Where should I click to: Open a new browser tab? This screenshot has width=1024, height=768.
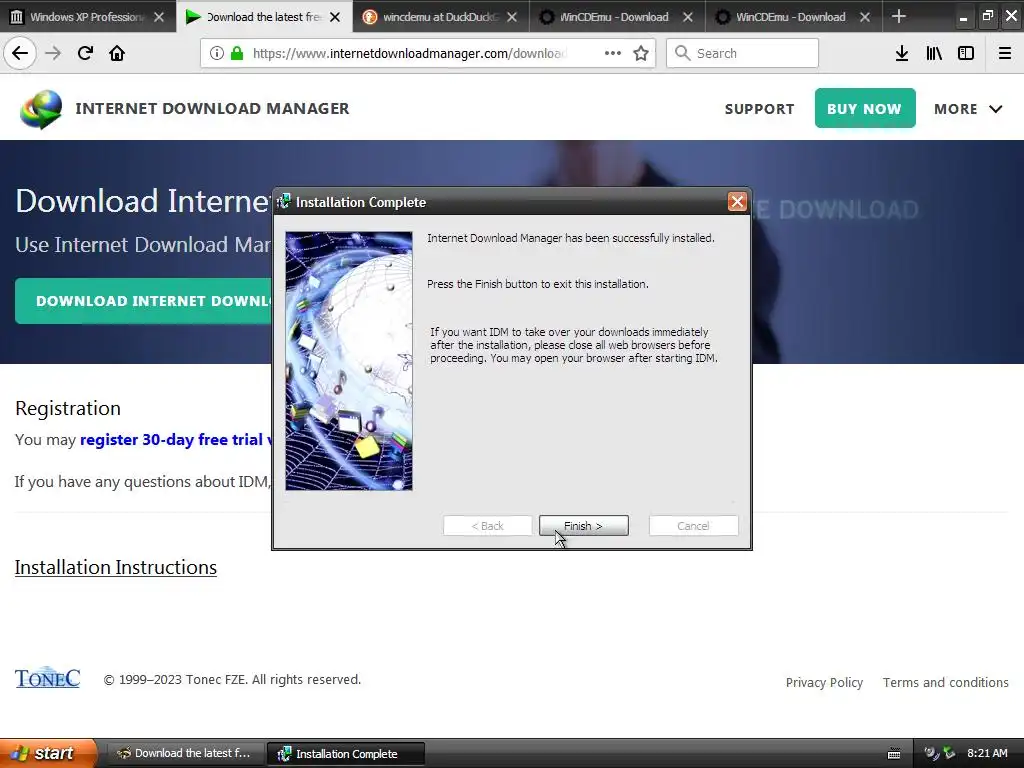(899, 16)
